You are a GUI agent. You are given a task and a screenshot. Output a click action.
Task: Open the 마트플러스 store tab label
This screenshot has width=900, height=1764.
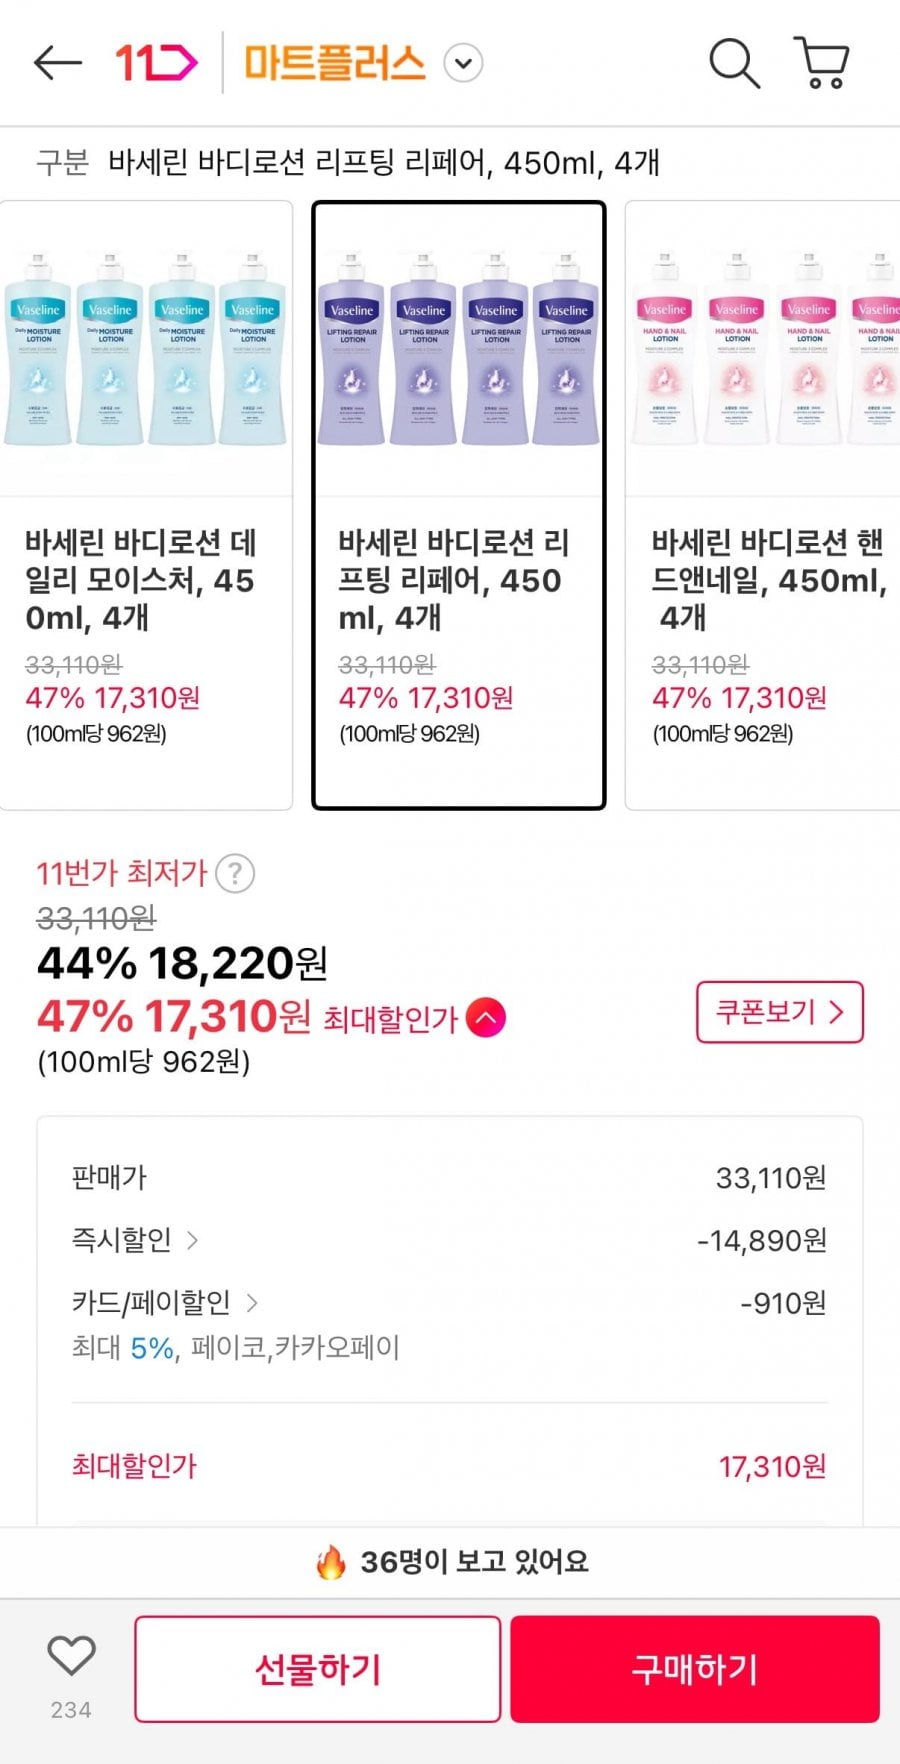click(335, 63)
